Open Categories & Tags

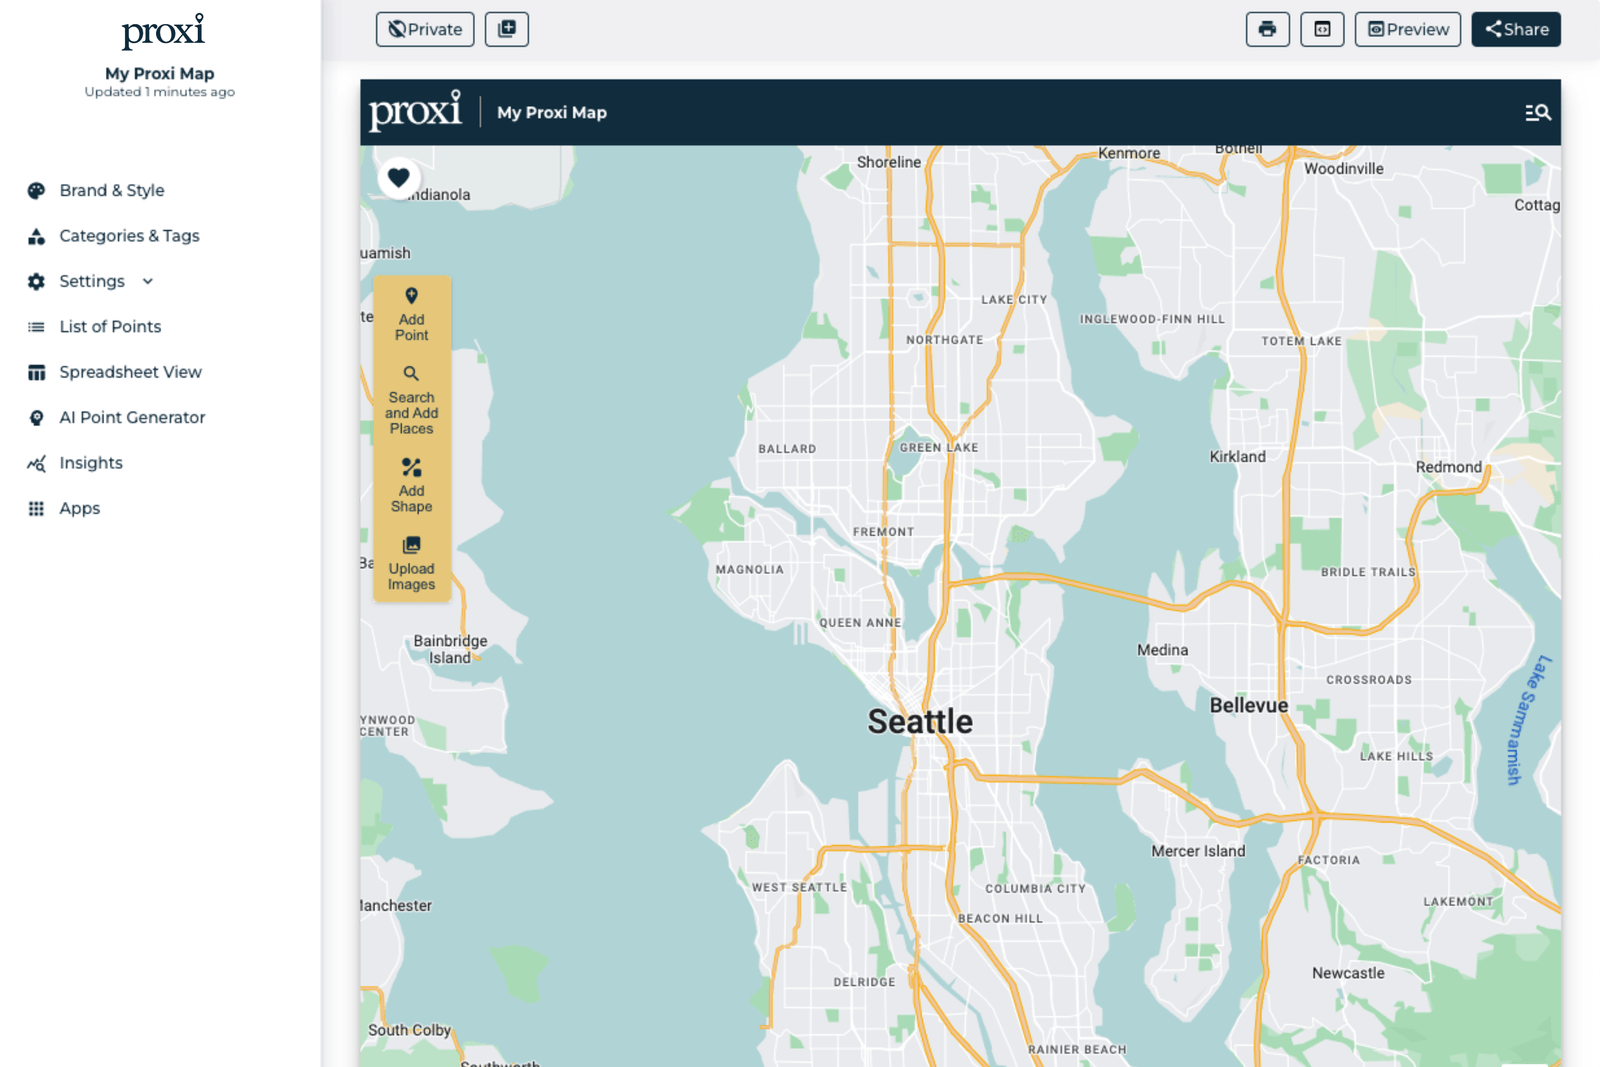pos(128,235)
